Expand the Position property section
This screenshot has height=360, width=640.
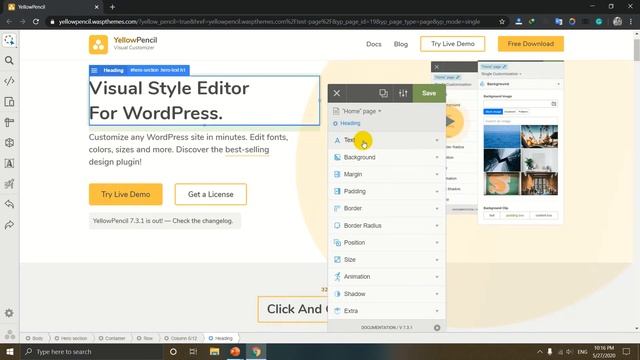(387, 242)
